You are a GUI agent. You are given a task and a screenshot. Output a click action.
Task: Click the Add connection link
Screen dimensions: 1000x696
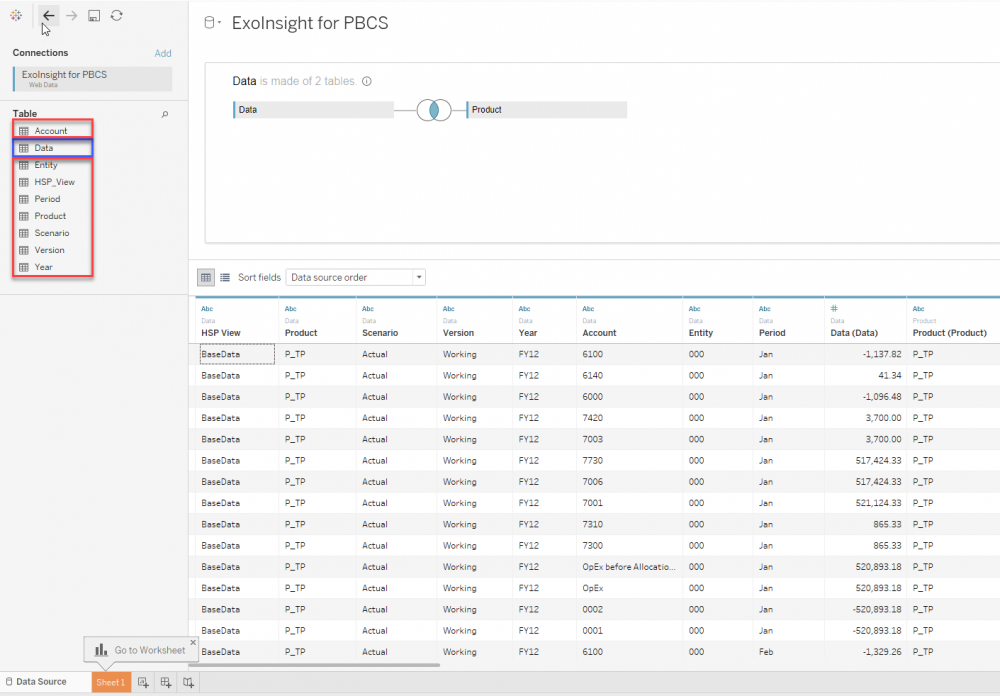[163, 53]
